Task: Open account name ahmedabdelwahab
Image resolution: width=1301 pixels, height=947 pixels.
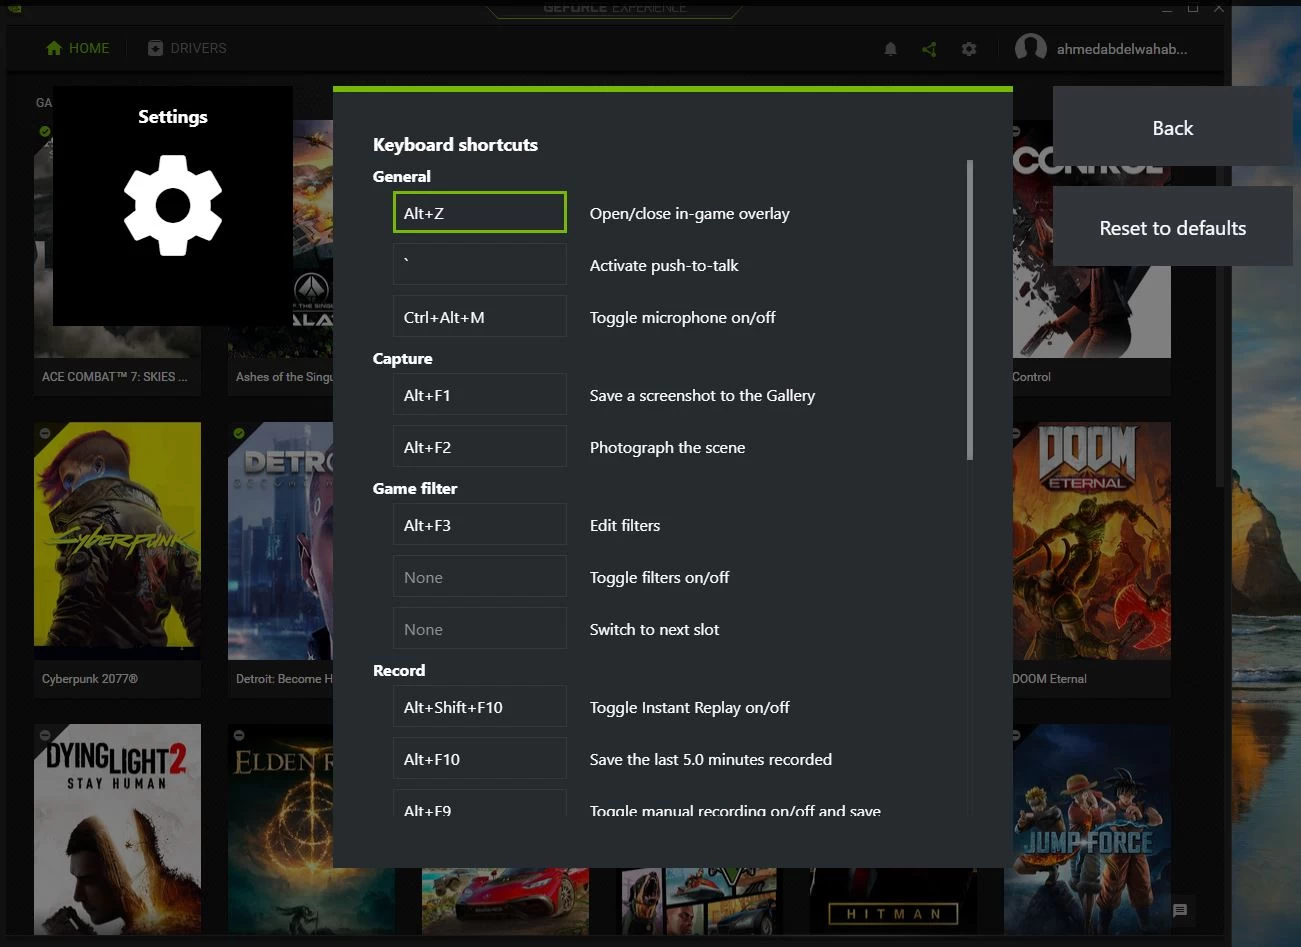Action: coord(1122,49)
